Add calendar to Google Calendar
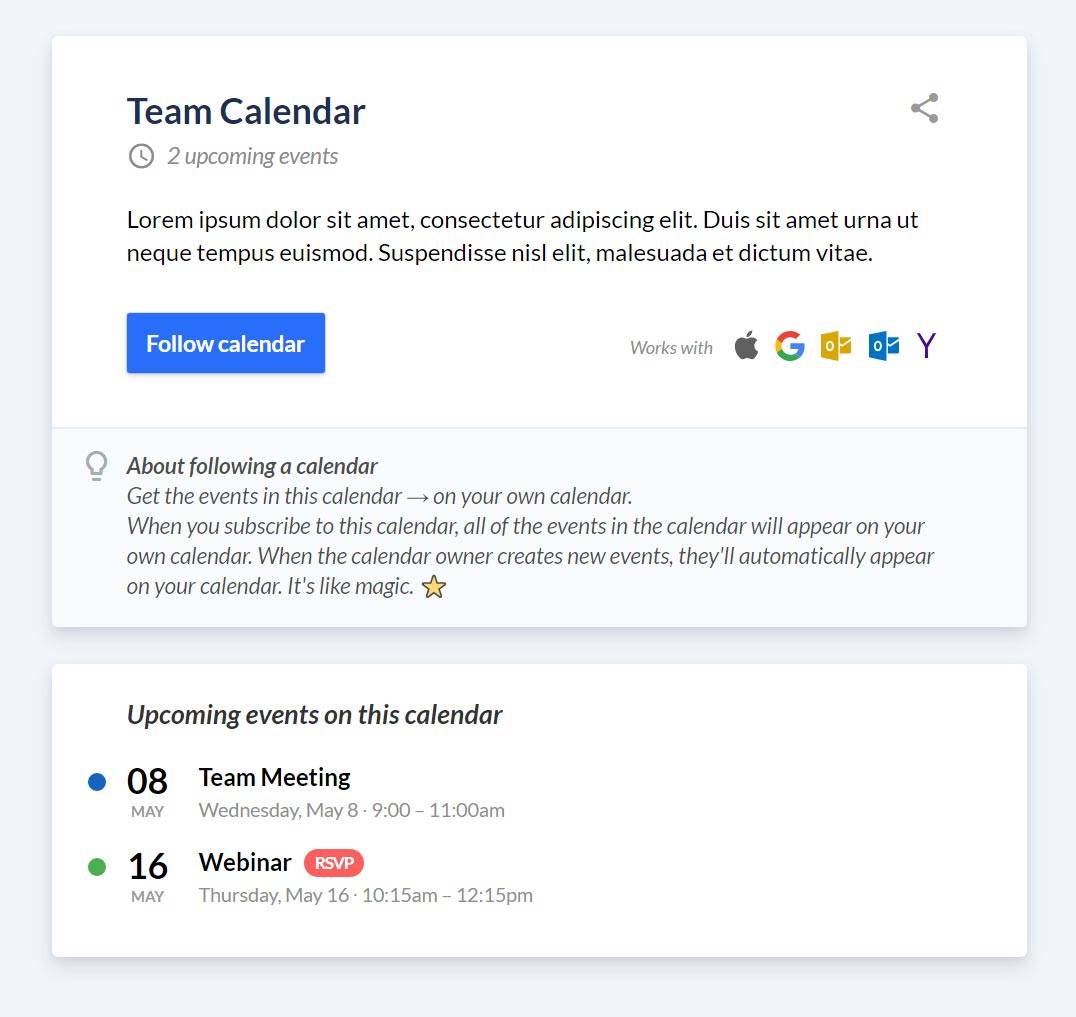Viewport: 1076px width, 1017px height. [x=790, y=345]
